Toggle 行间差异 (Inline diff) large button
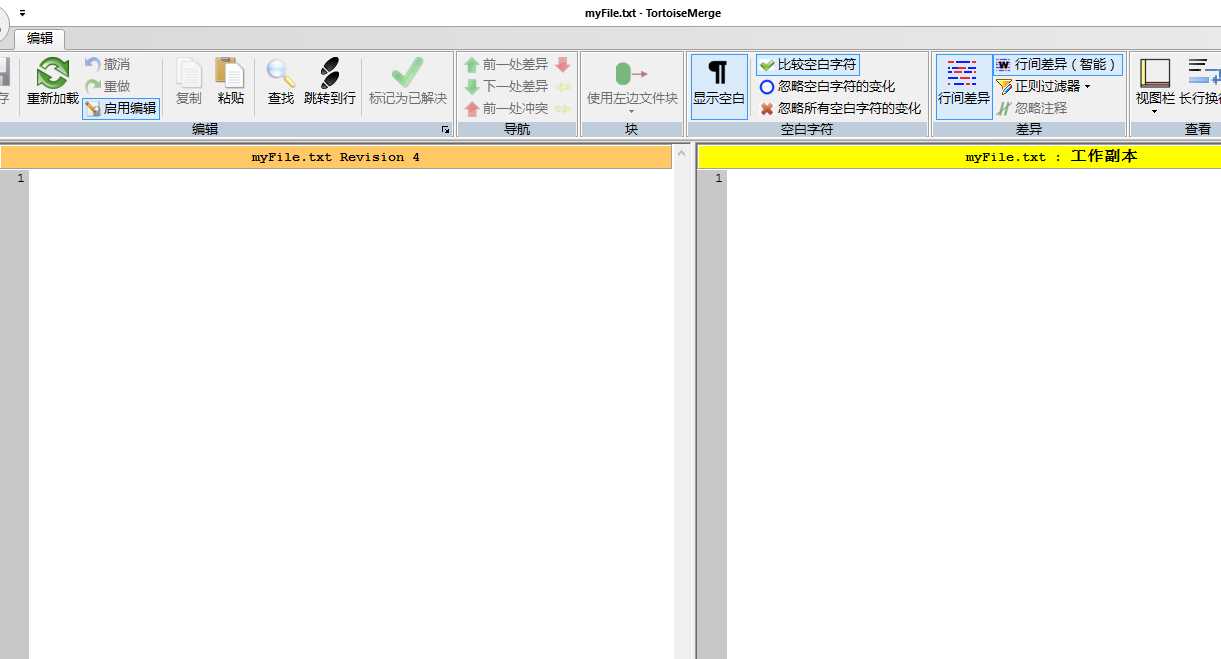Screen dimensions: 1221x659 tap(964, 86)
